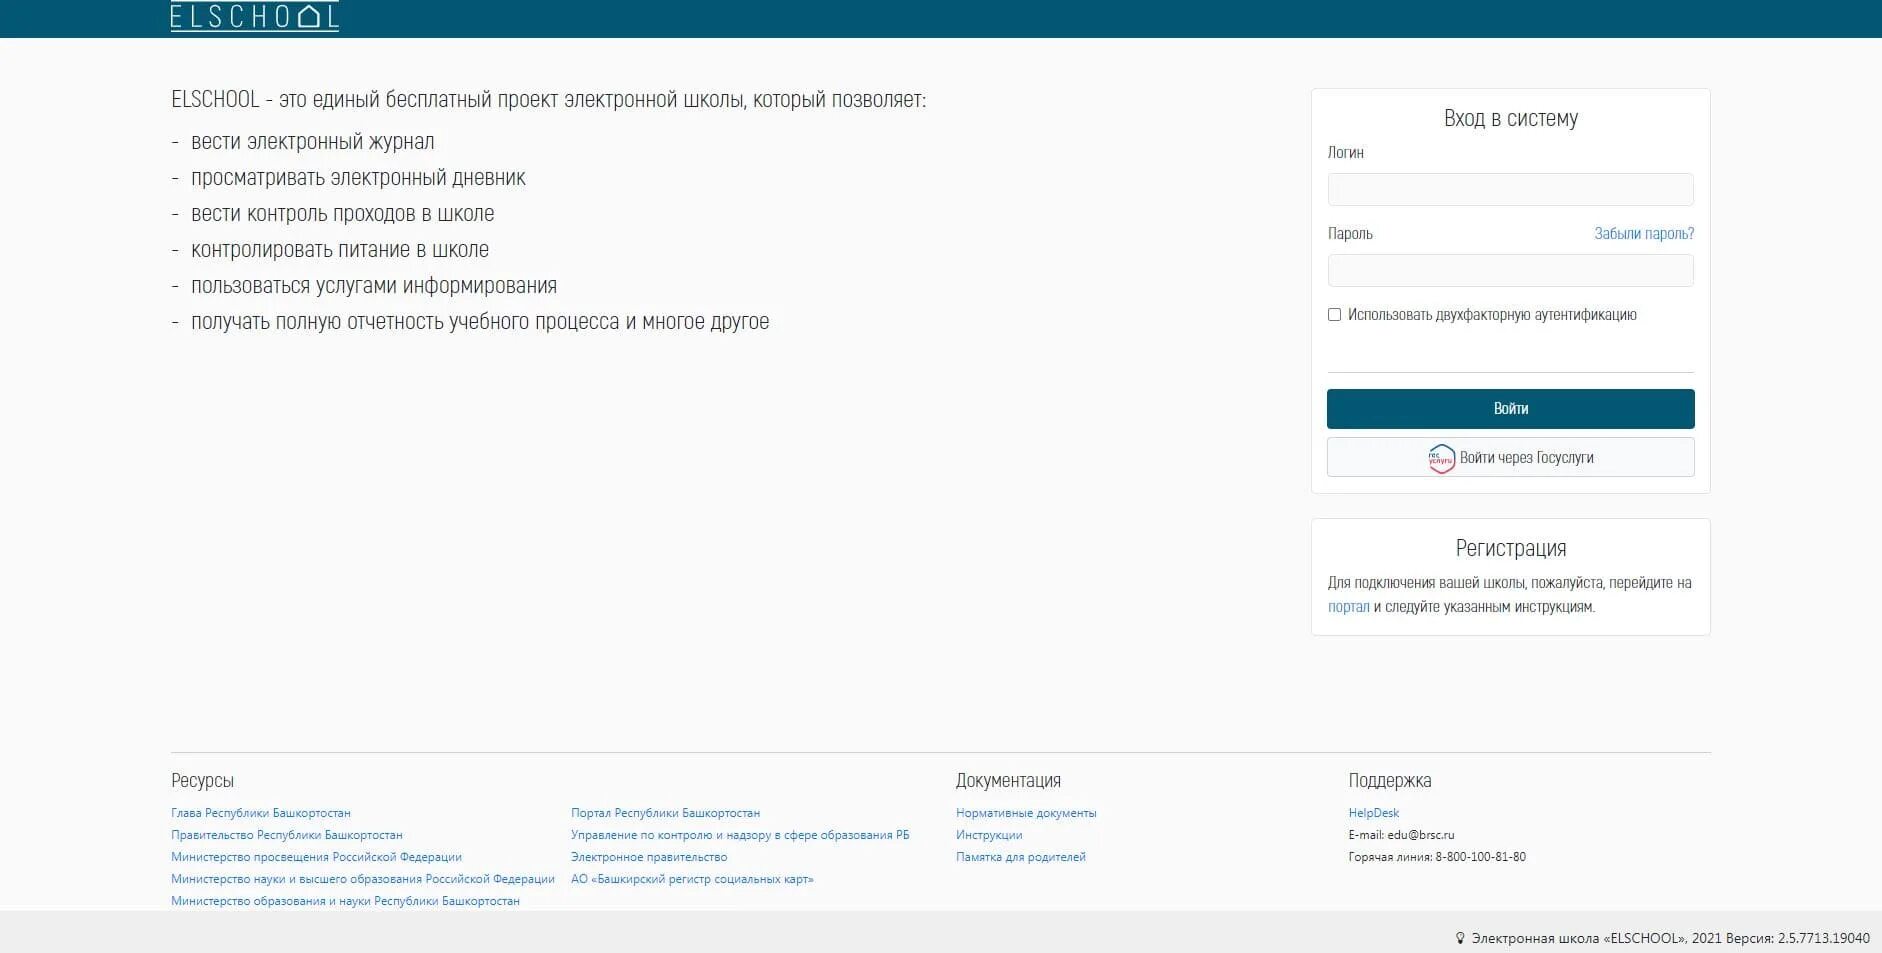Select the line пользоваться услугами информирования
The height and width of the screenshot is (953, 1882).
click(374, 286)
